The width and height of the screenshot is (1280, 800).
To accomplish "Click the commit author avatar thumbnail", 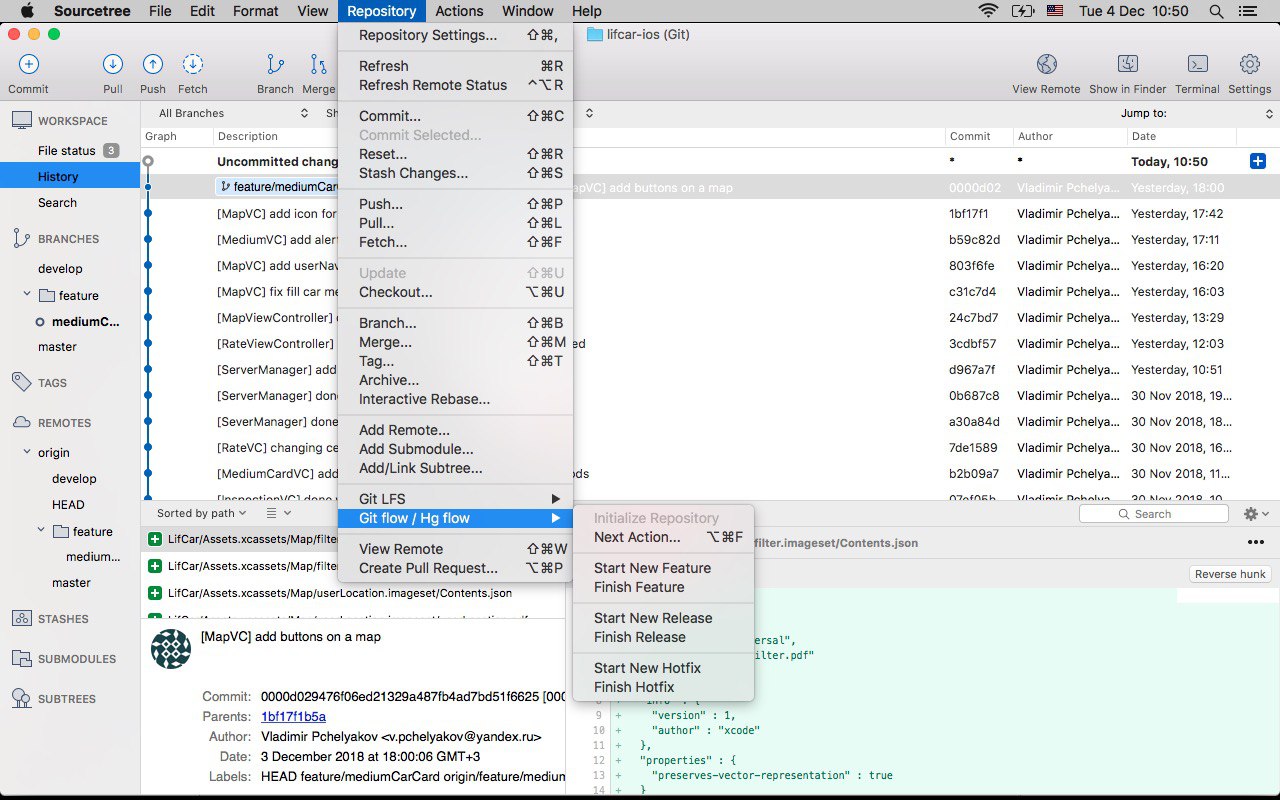I will [x=171, y=649].
